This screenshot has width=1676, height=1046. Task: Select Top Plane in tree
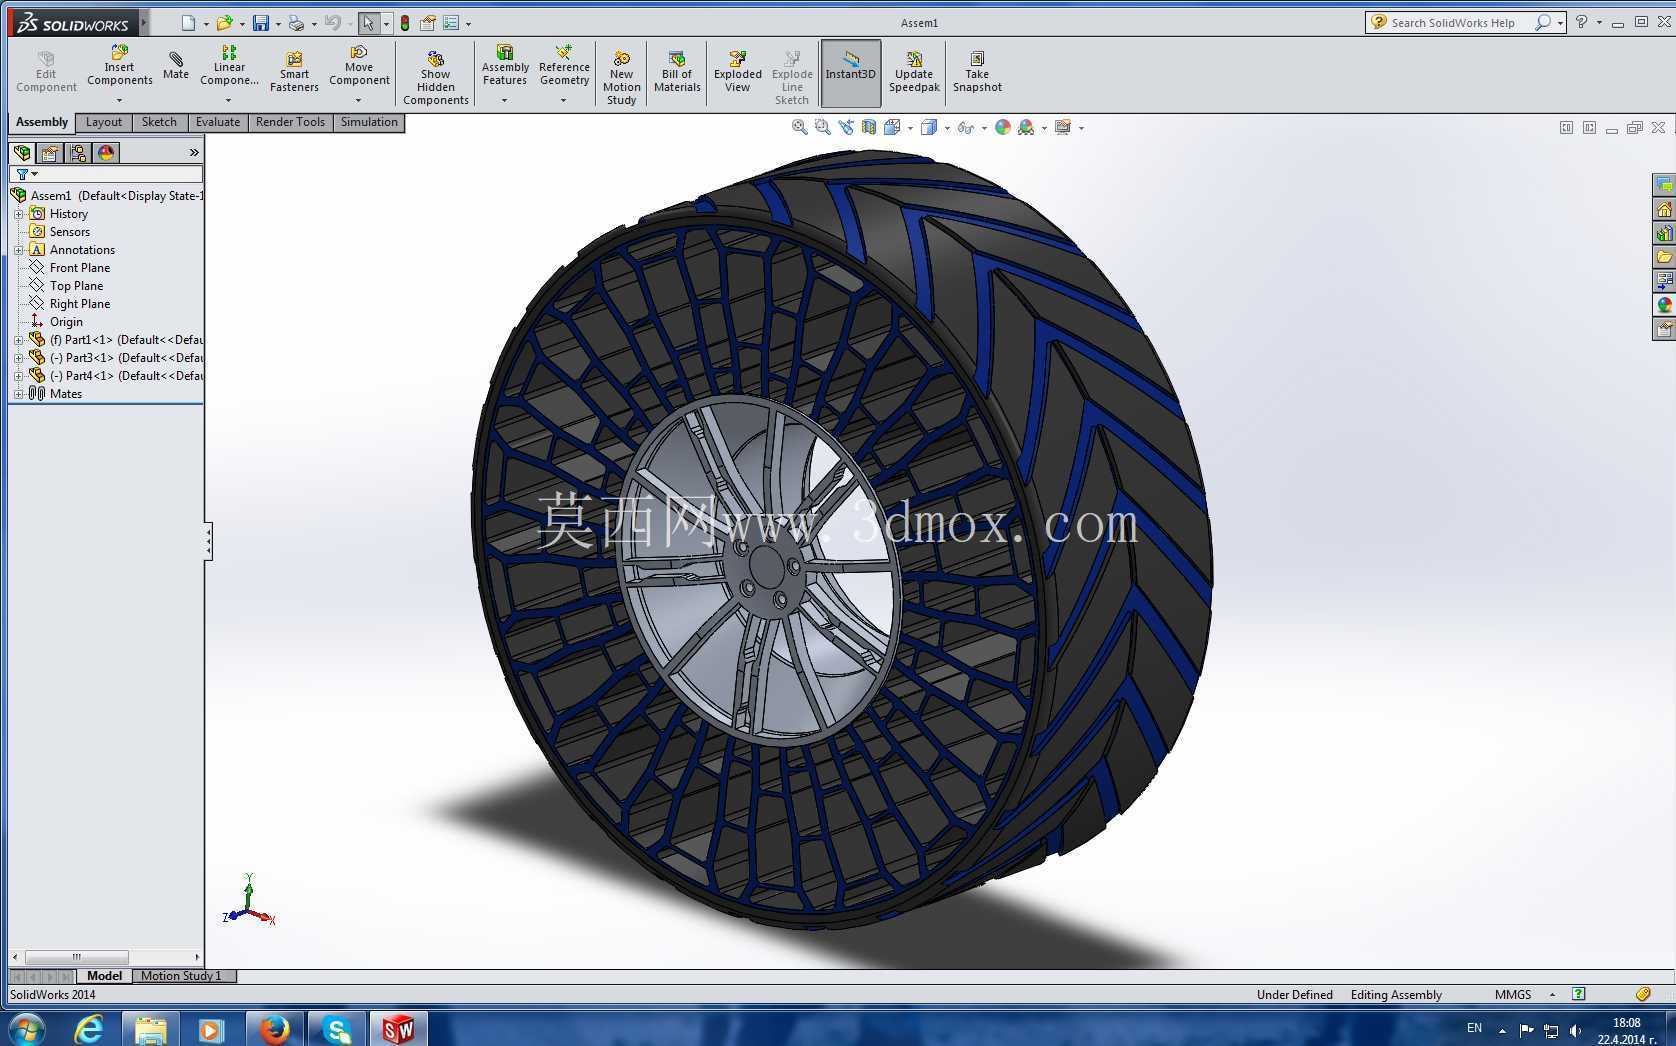[x=76, y=286]
